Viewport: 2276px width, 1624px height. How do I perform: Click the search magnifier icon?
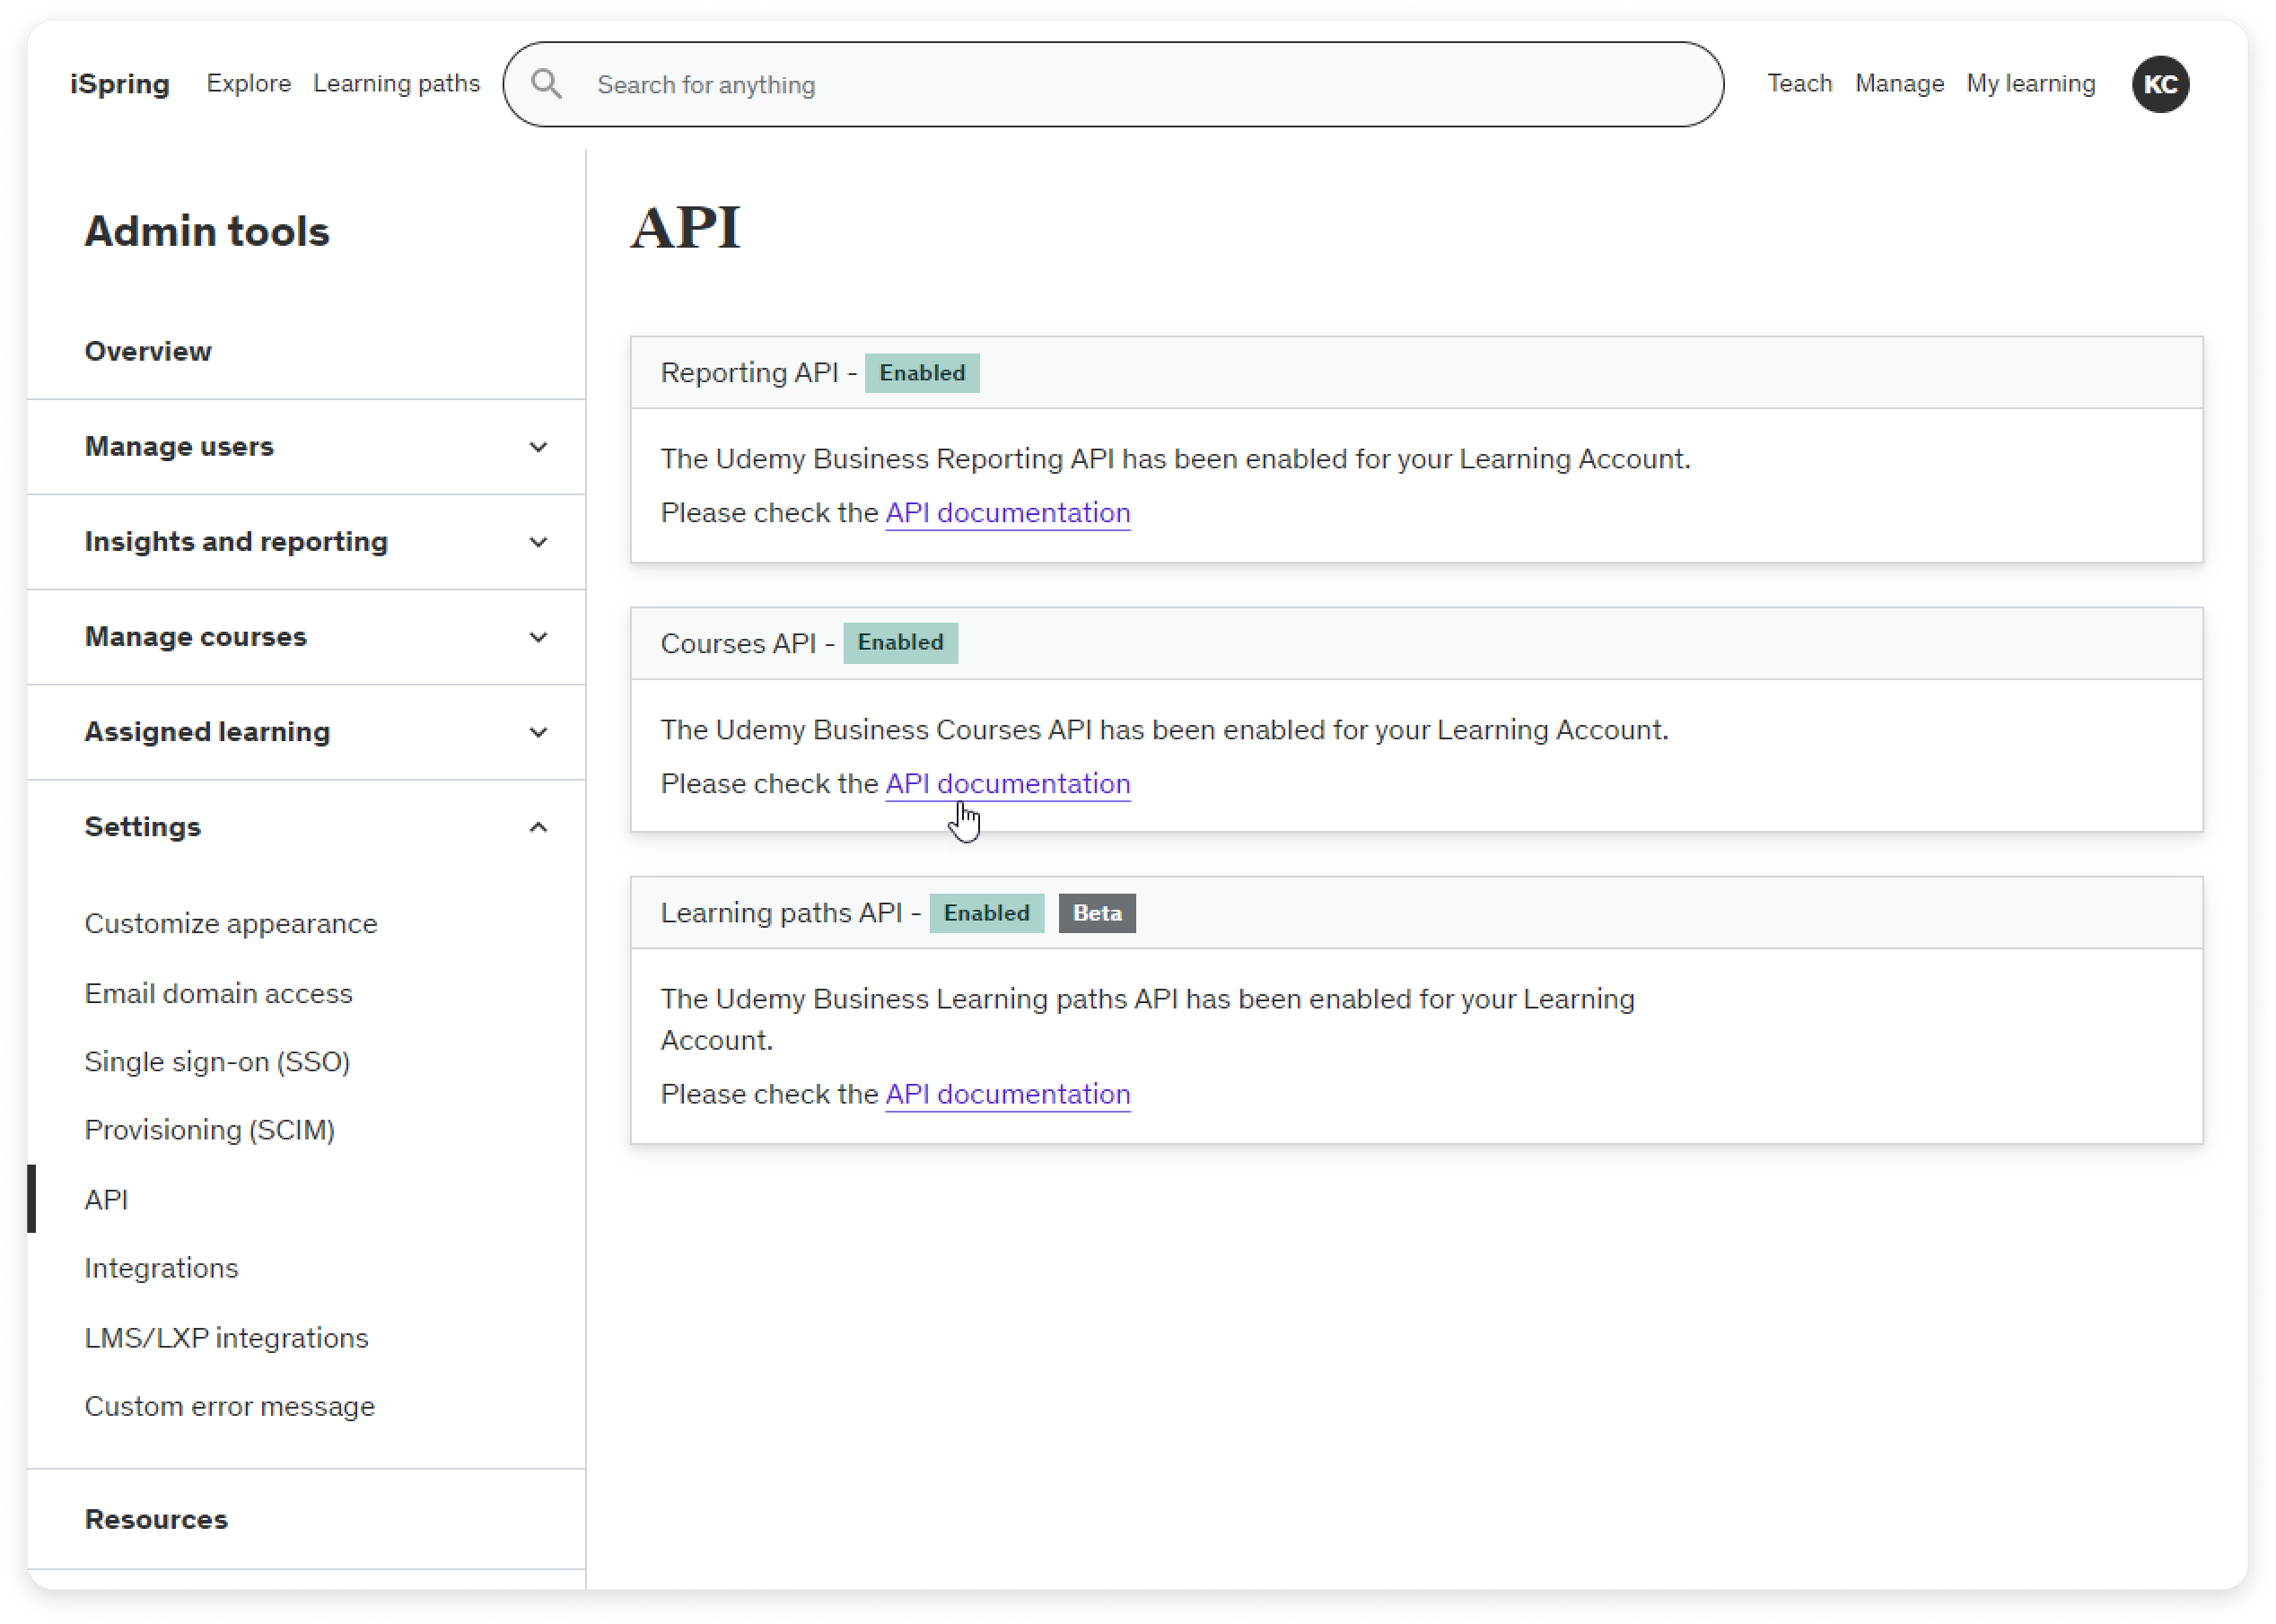click(x=546, y=84)
